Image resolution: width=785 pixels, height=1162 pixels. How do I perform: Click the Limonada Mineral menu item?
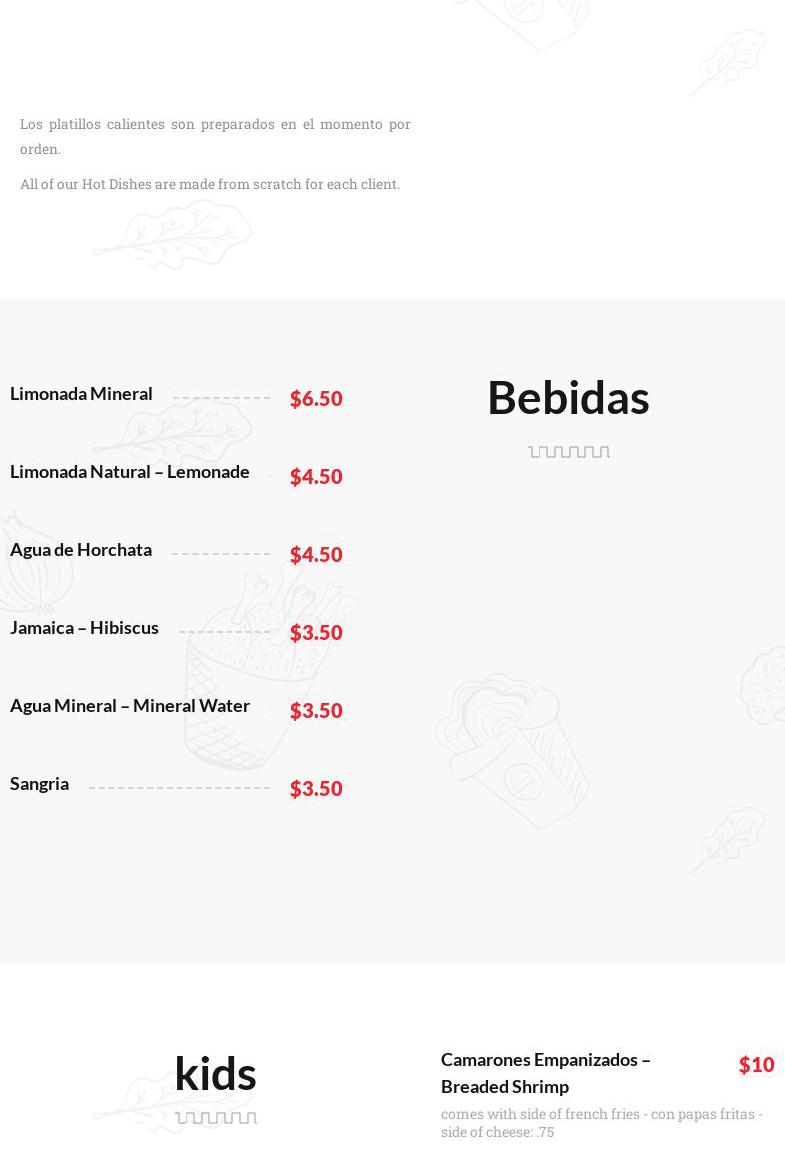click(81, 394)
